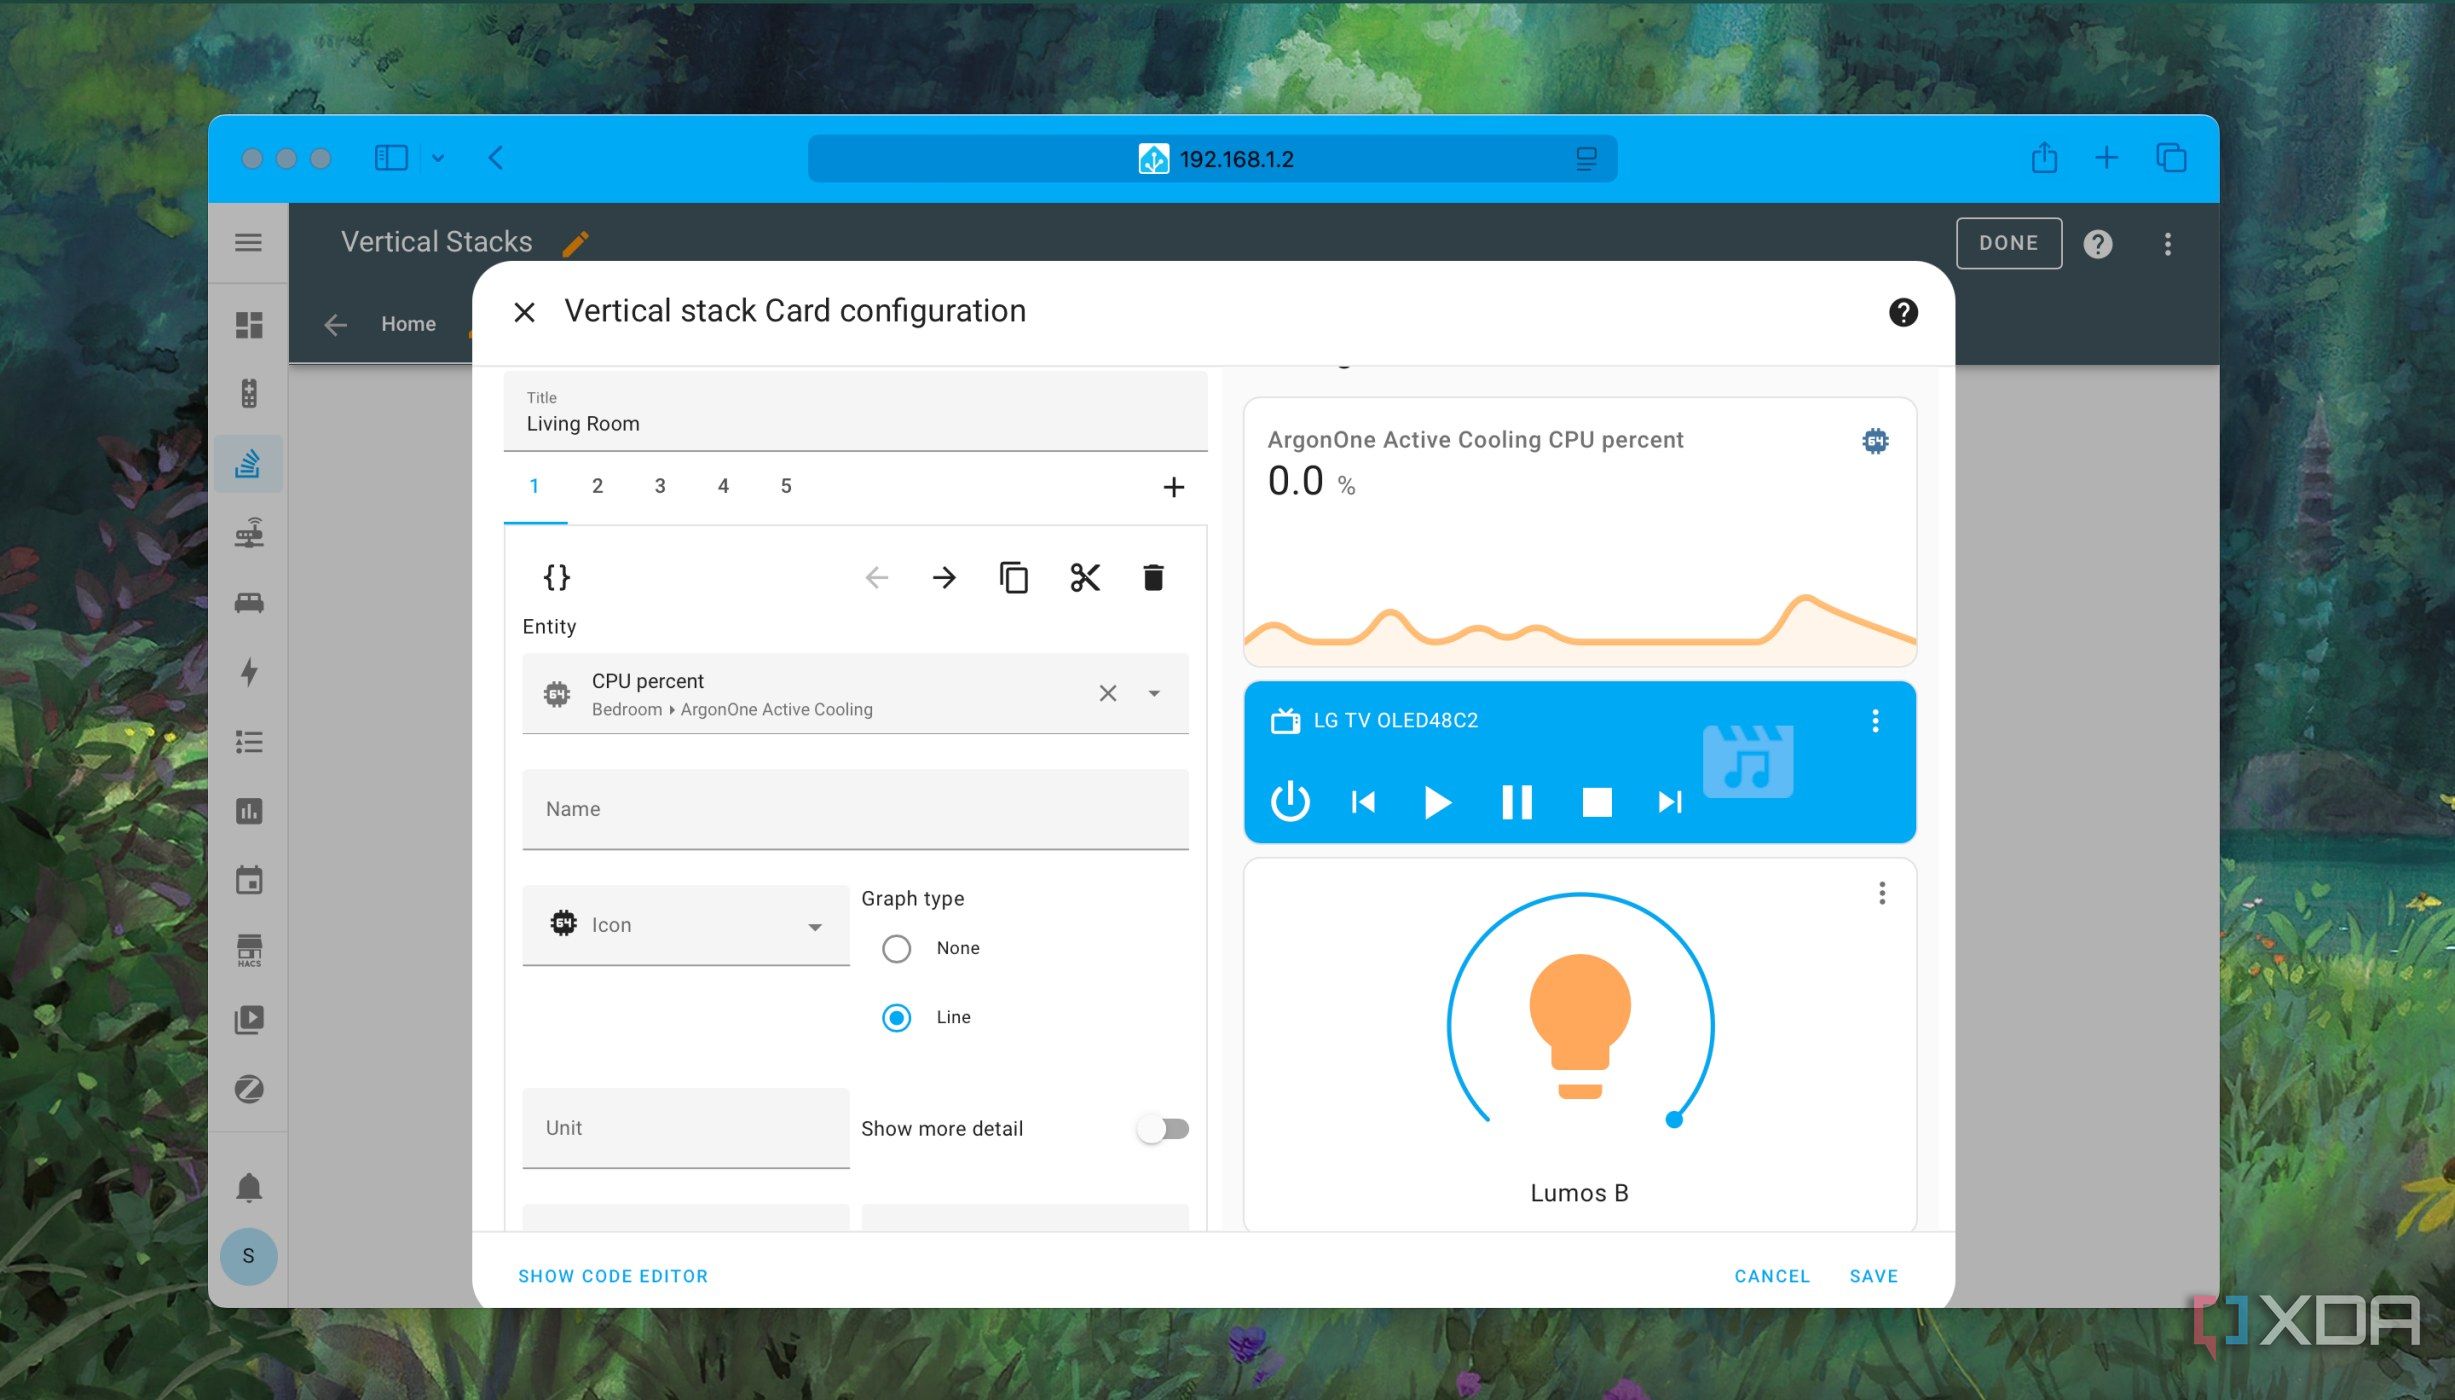
Task: Click the Living Room title field
Action: point(856,411)
